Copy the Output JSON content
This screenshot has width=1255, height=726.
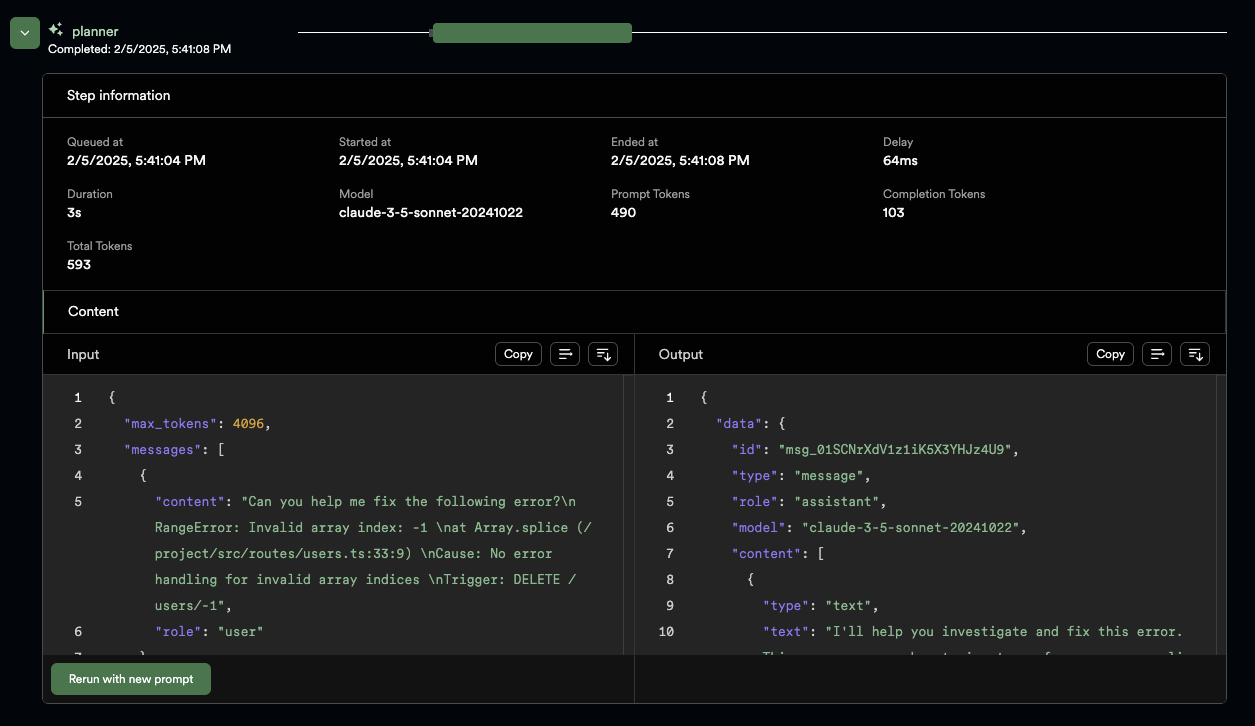1110,354
